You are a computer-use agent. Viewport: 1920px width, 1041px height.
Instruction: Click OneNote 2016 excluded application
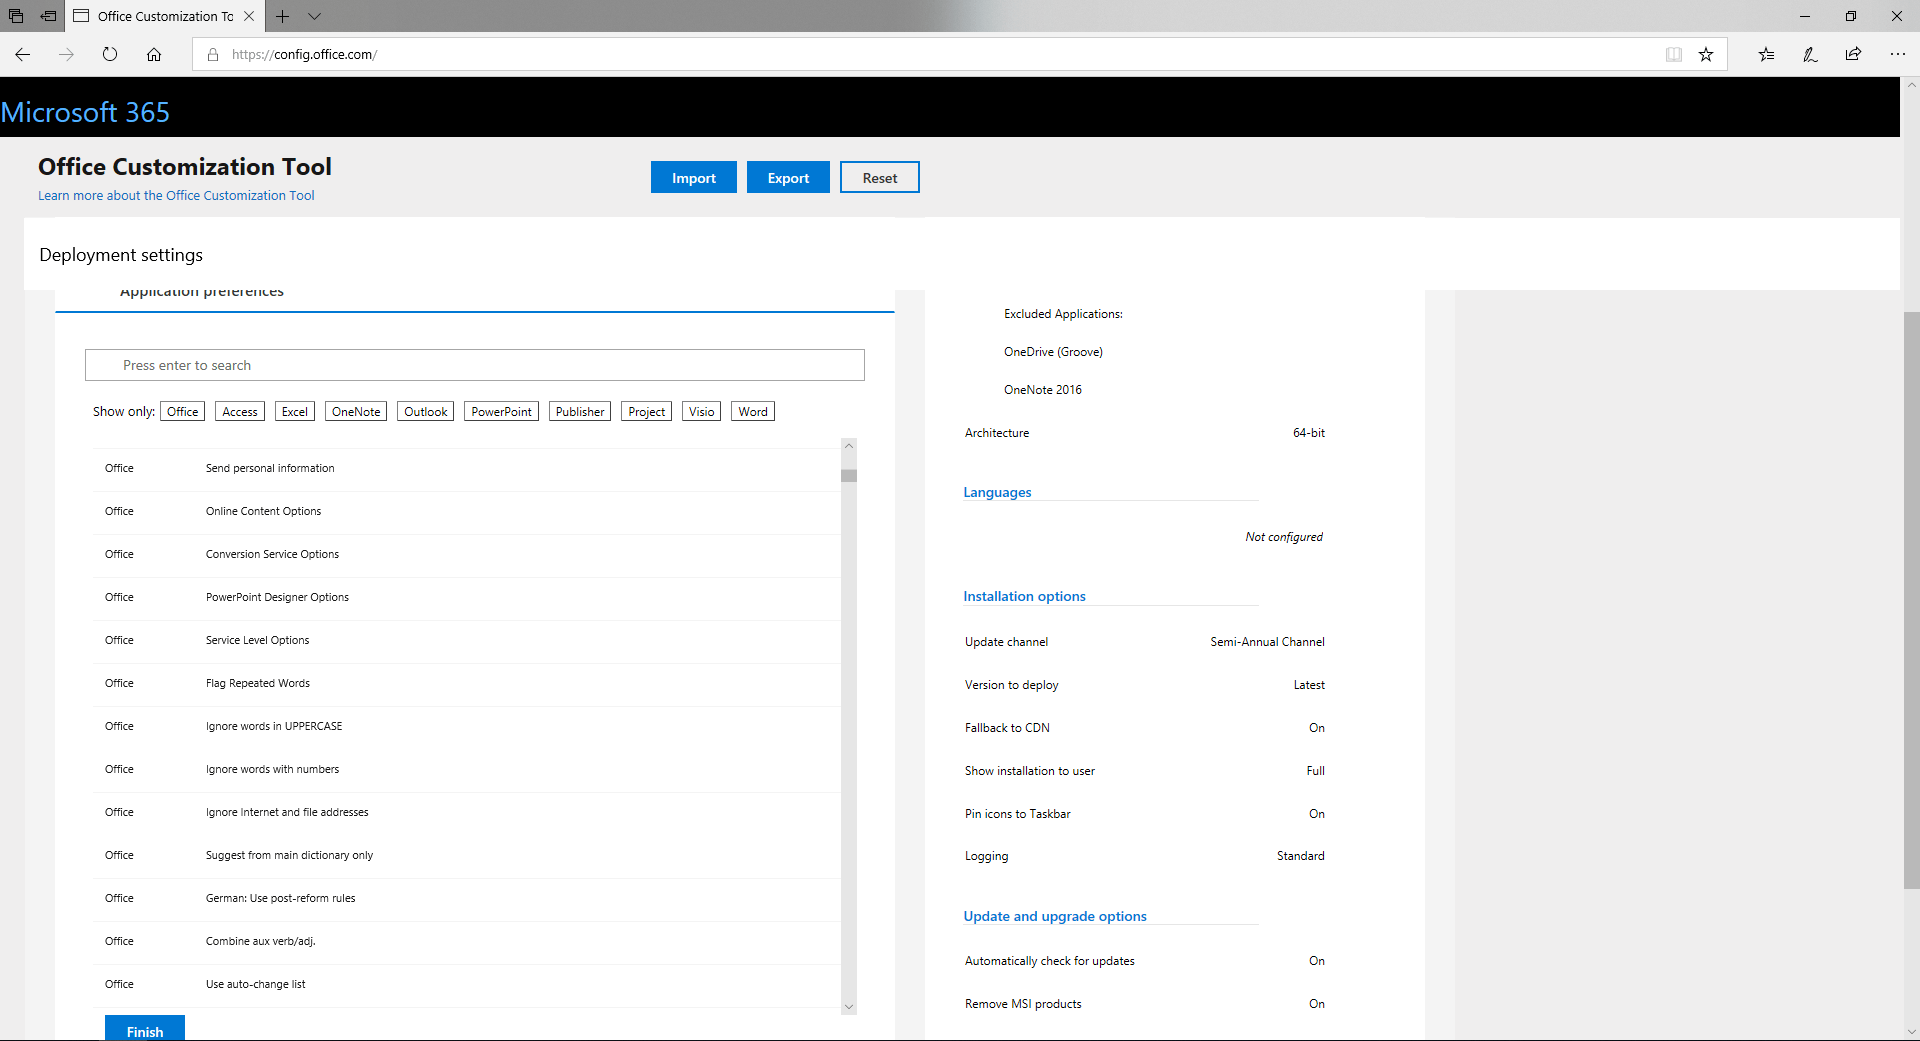click(x=1043, y=390)
